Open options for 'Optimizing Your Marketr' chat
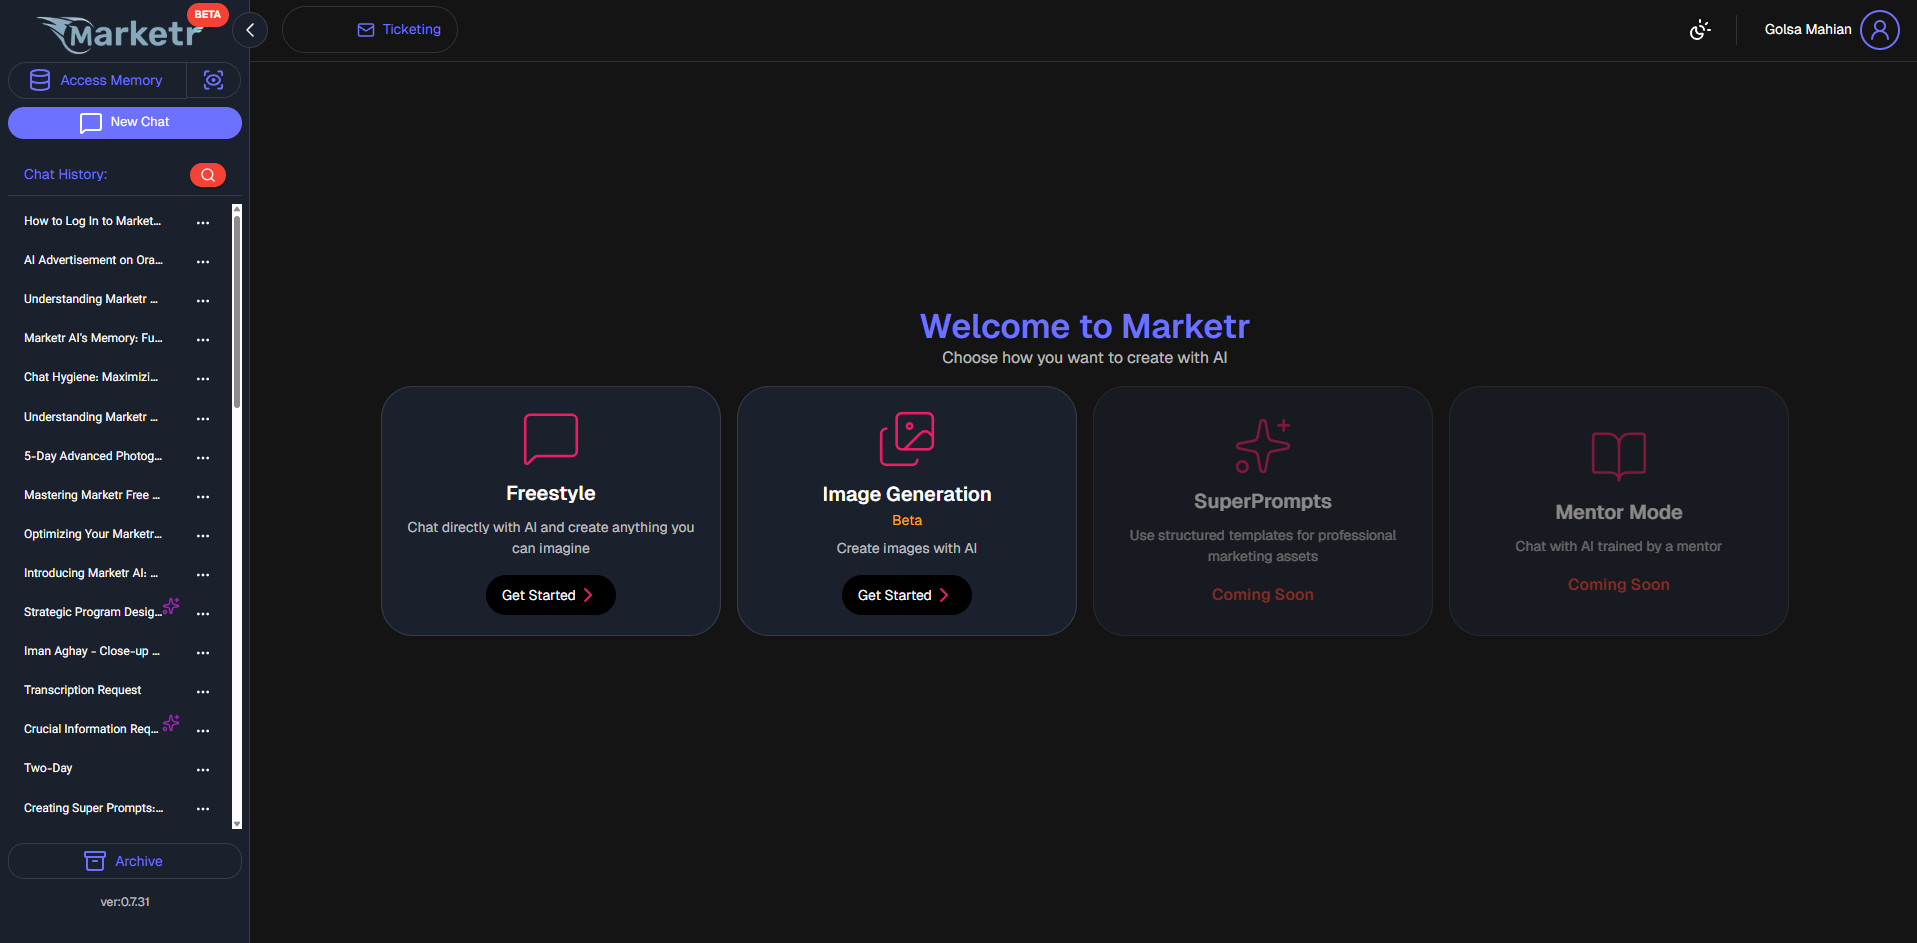 [203, 535]
